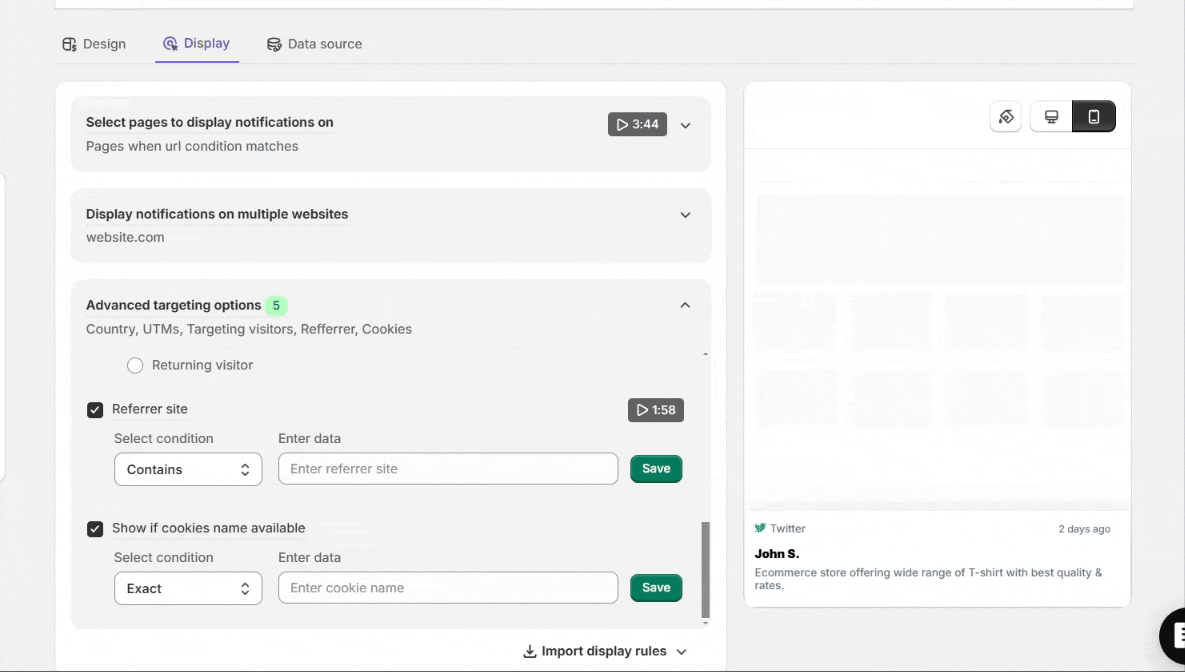
Task: Open the Exact condition dropdown
Action: click(x=188, y=589)
